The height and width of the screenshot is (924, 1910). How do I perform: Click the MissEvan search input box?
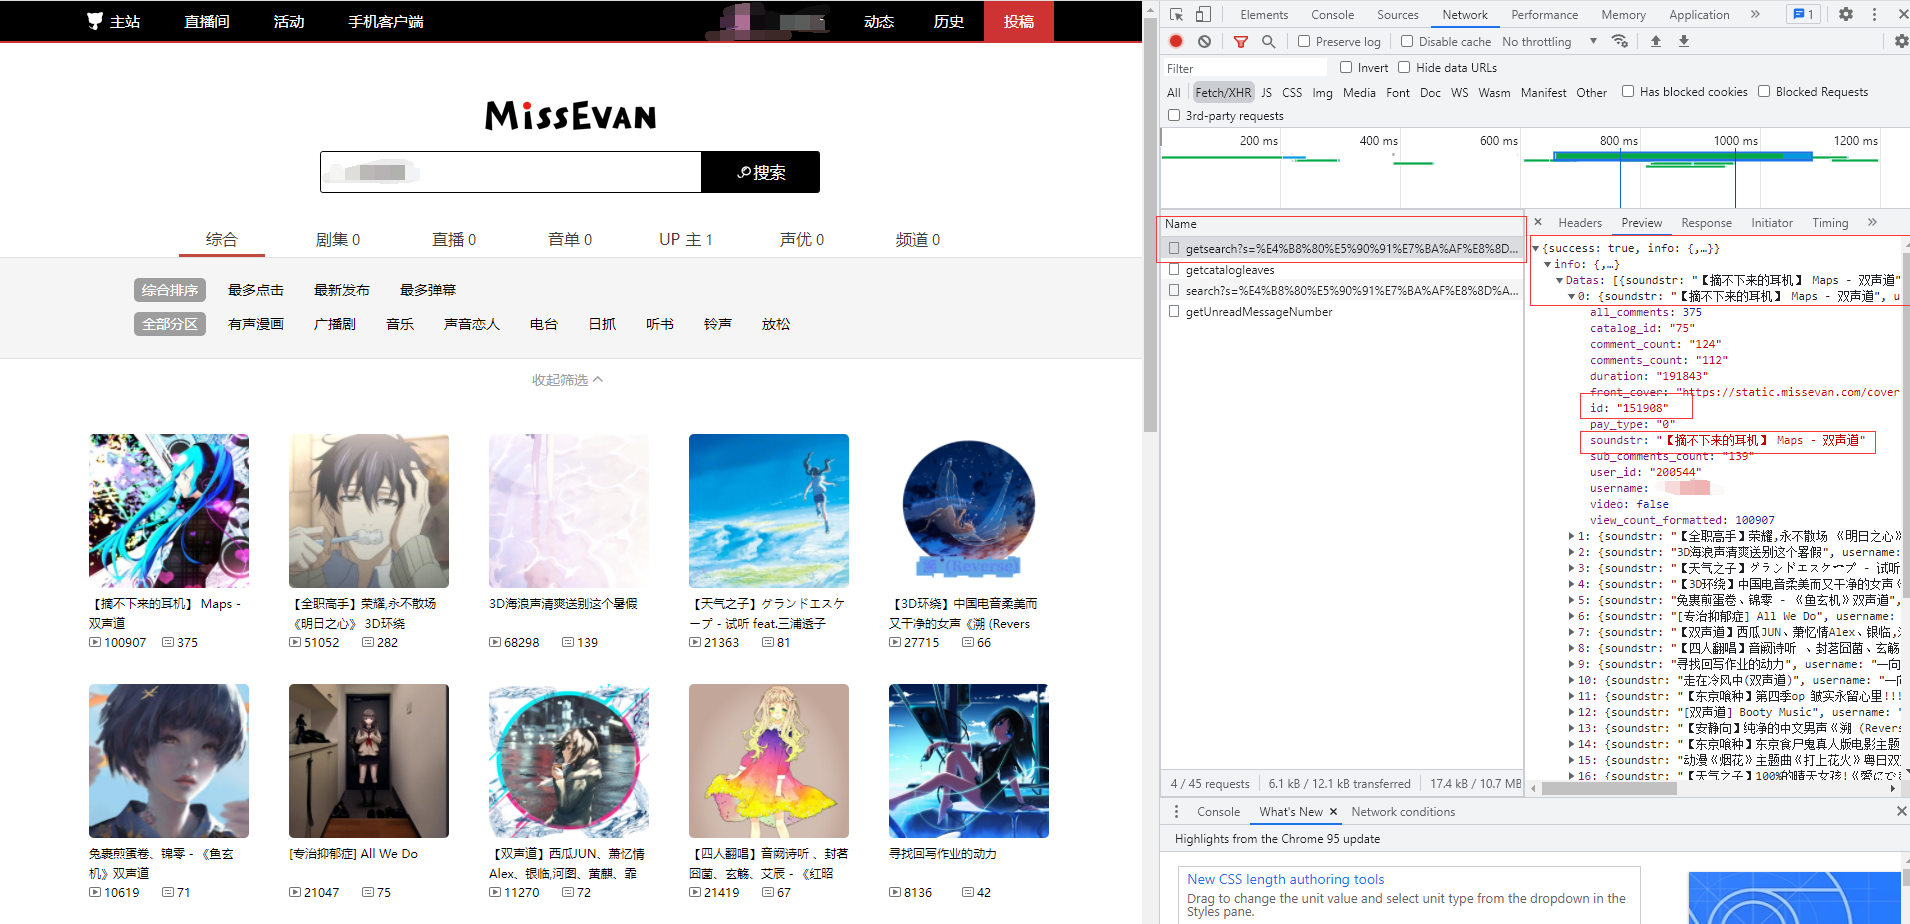(511, 172)
